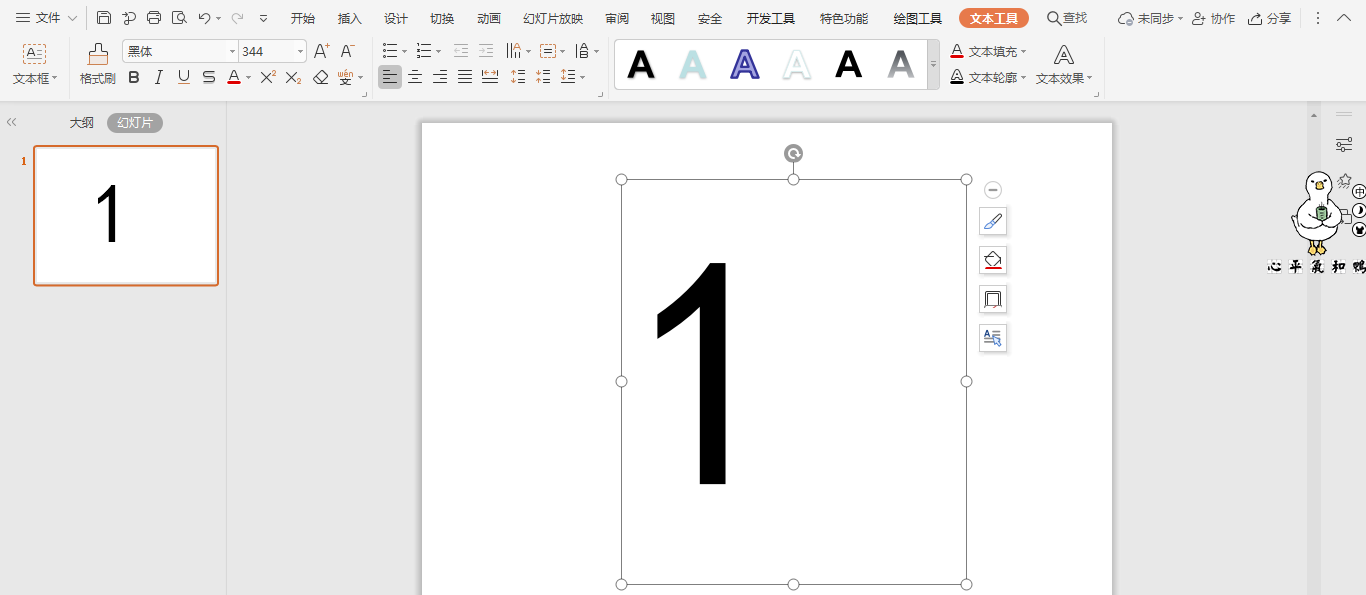Open the 动画 (Animation) tab
This screenshot has height=595, width=1366.
[489, 18]
